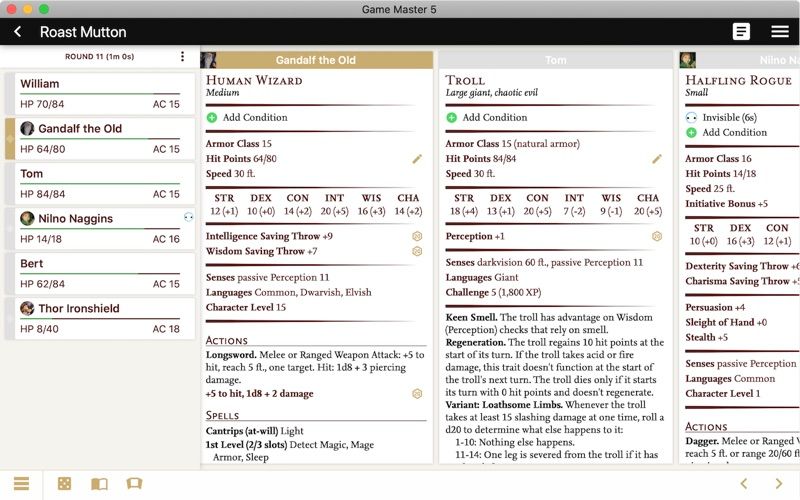Click Bert's HP bar
The height and width of the screenshot is (500, 800).
pyautogui.click(x=100, y=273)
